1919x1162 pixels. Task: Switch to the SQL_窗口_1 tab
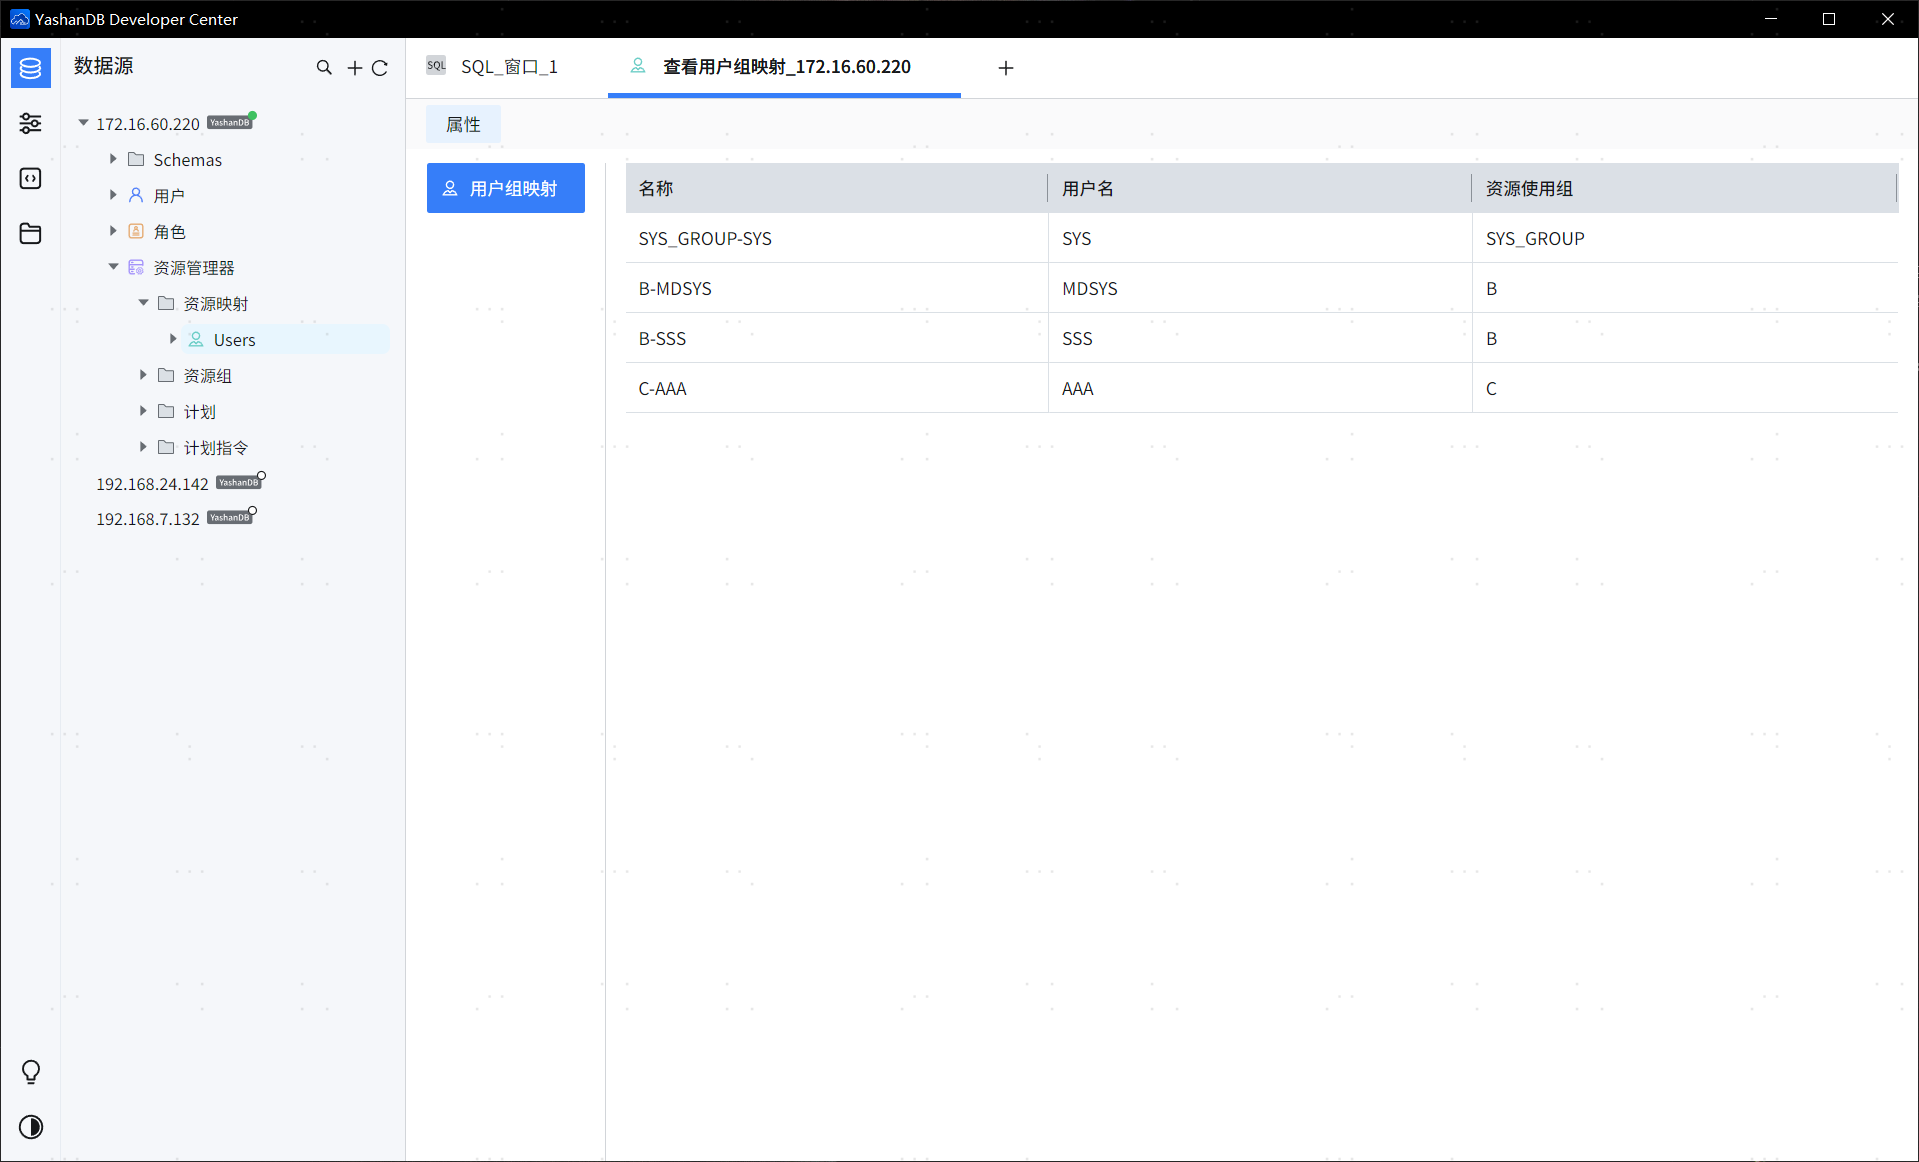pos(508,67)
